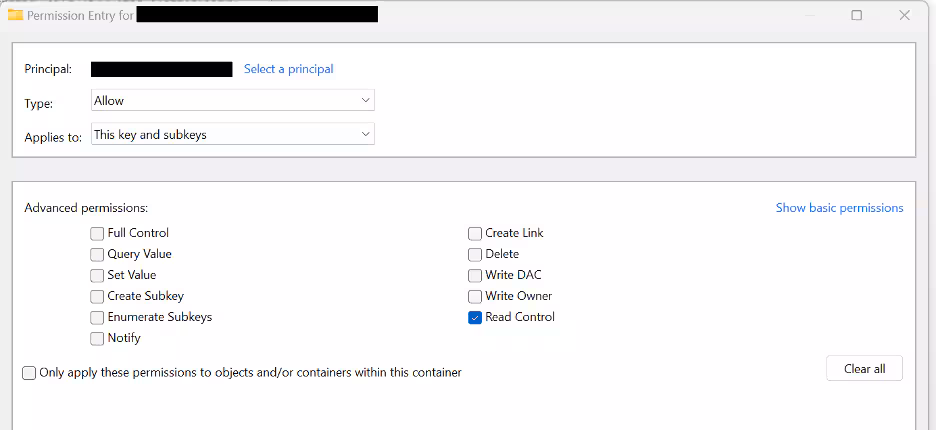
Task: Open the Type dropdown showing Allow
Action: [x=232, y=100]
